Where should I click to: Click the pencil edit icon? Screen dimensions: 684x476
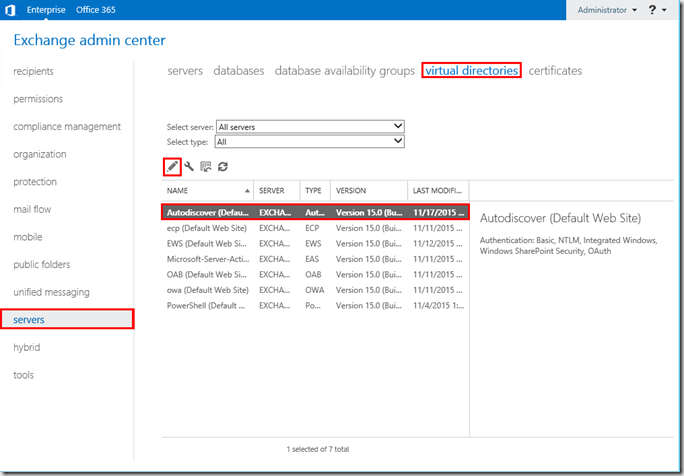click(173, 166)
